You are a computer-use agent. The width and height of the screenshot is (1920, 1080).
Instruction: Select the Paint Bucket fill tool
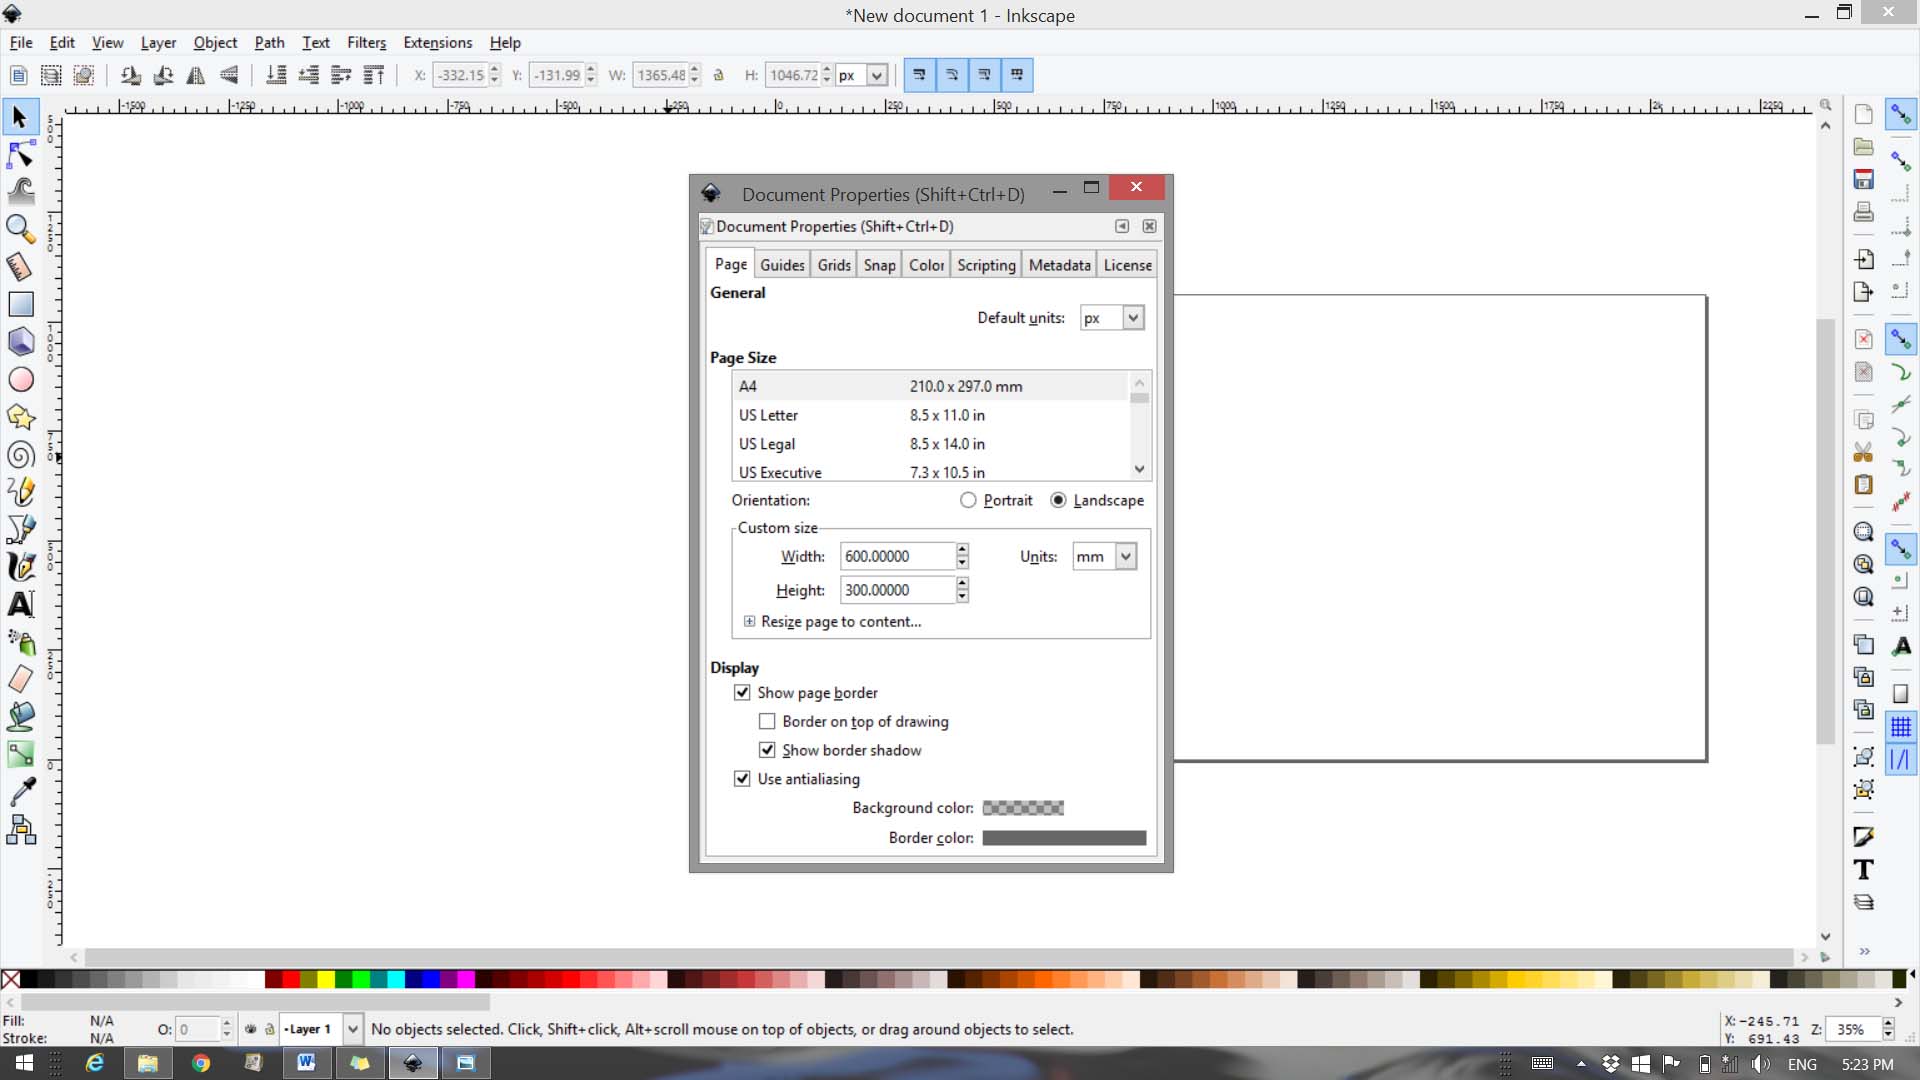click(x=20, y=716)
